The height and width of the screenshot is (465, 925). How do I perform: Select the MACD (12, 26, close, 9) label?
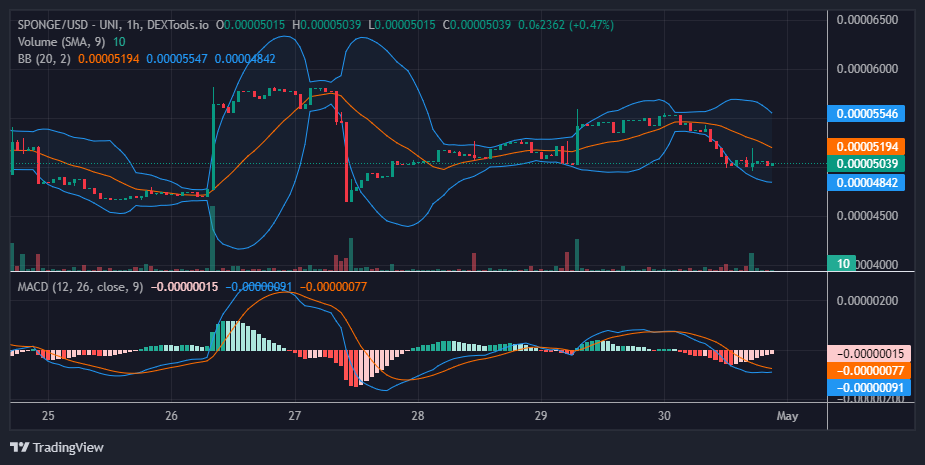pos(80,287)
